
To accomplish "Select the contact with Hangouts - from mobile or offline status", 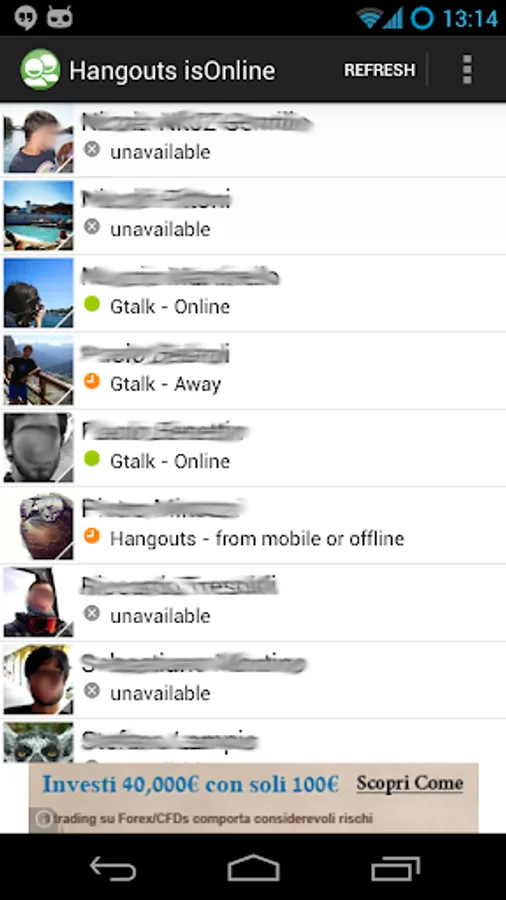I will click(253, 525).
